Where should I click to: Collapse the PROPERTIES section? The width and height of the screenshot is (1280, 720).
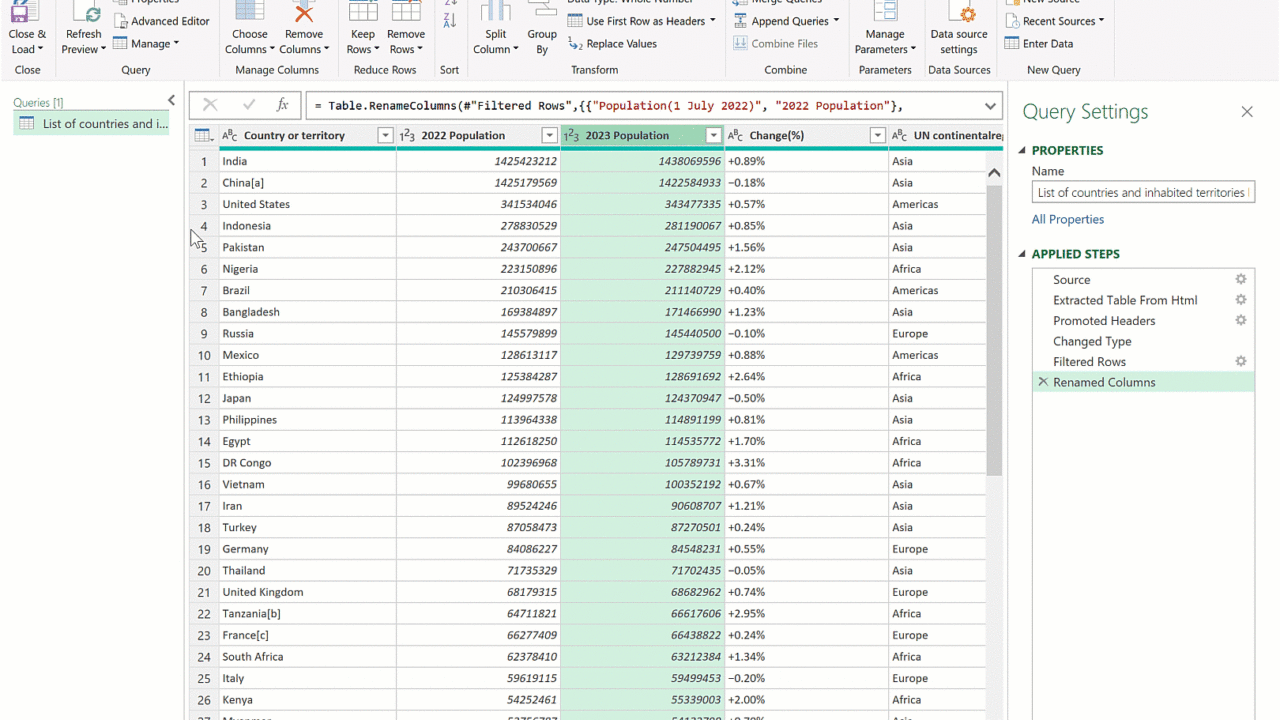click(x=1023, y=151)
